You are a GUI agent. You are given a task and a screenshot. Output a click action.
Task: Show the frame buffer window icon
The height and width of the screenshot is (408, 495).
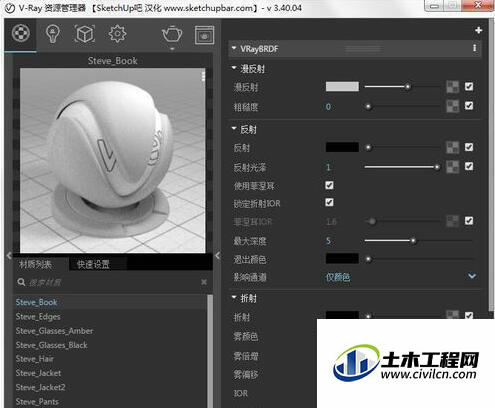[204, 35]
